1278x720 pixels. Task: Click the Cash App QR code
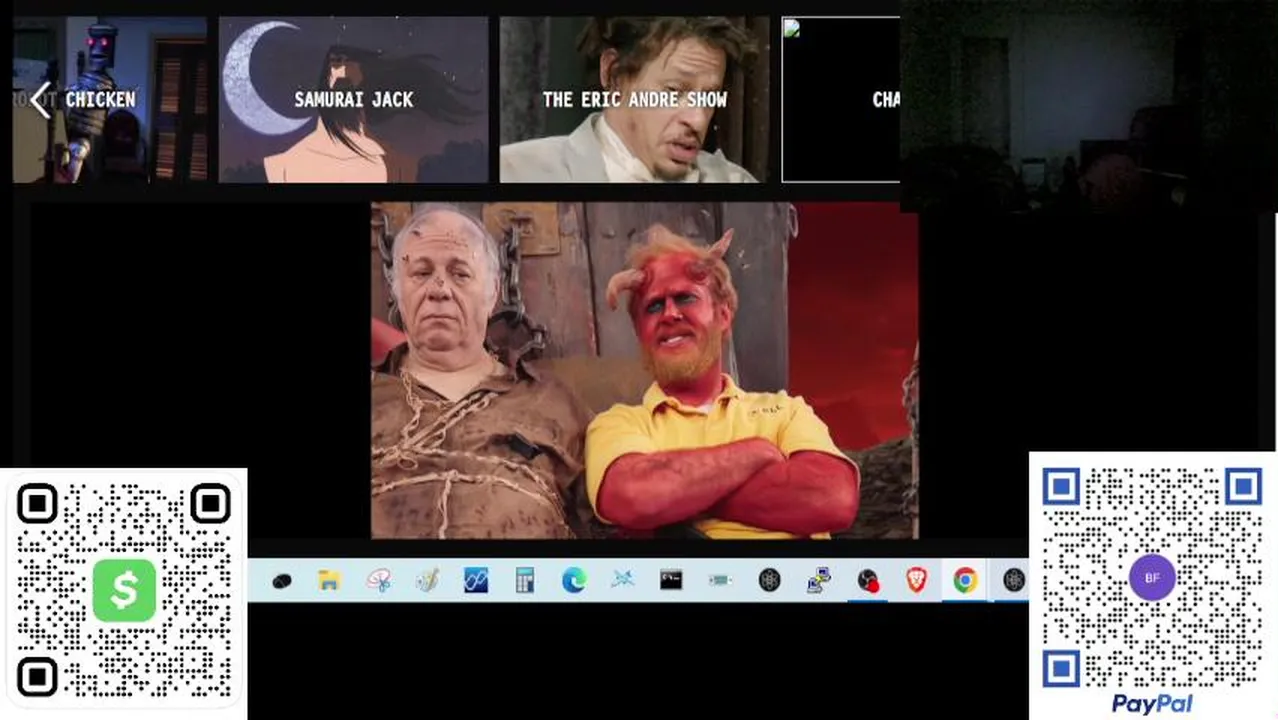124,592
